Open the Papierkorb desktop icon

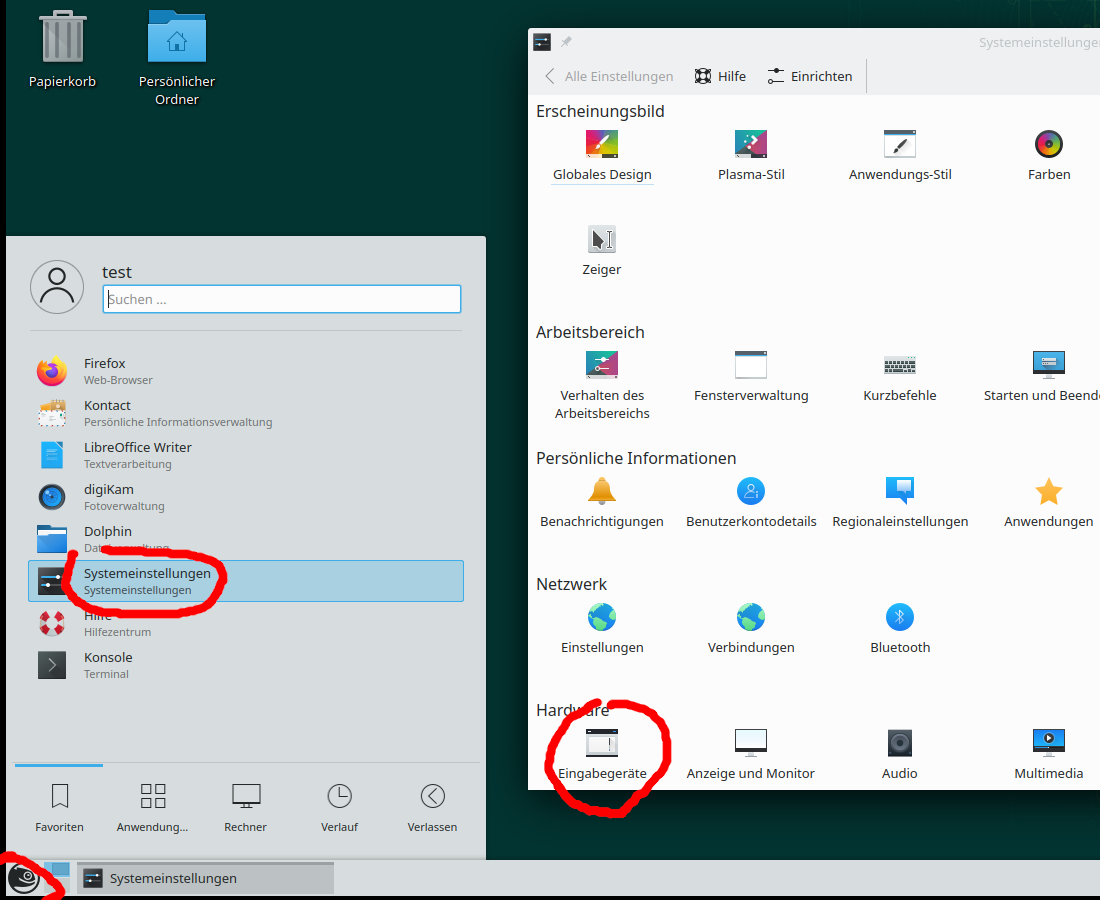tap(62, 49)
